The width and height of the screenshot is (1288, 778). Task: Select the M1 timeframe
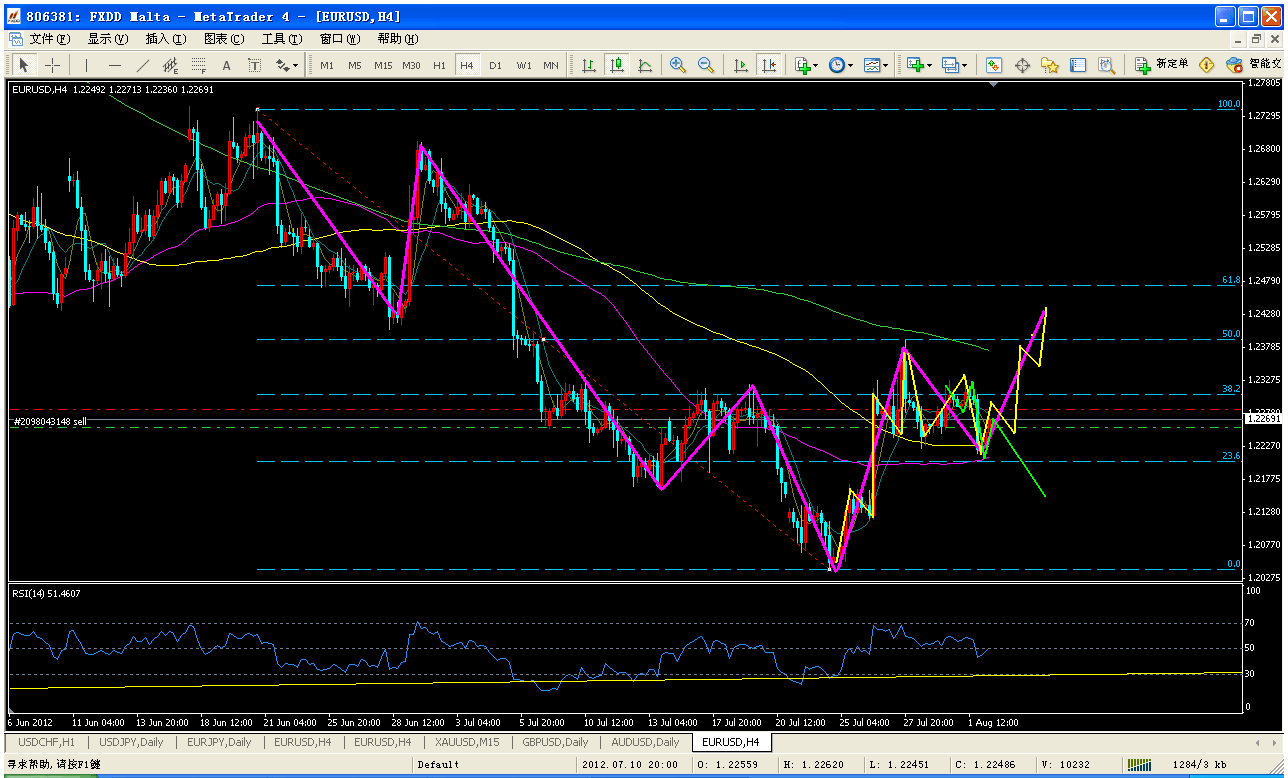pos(327,65)
